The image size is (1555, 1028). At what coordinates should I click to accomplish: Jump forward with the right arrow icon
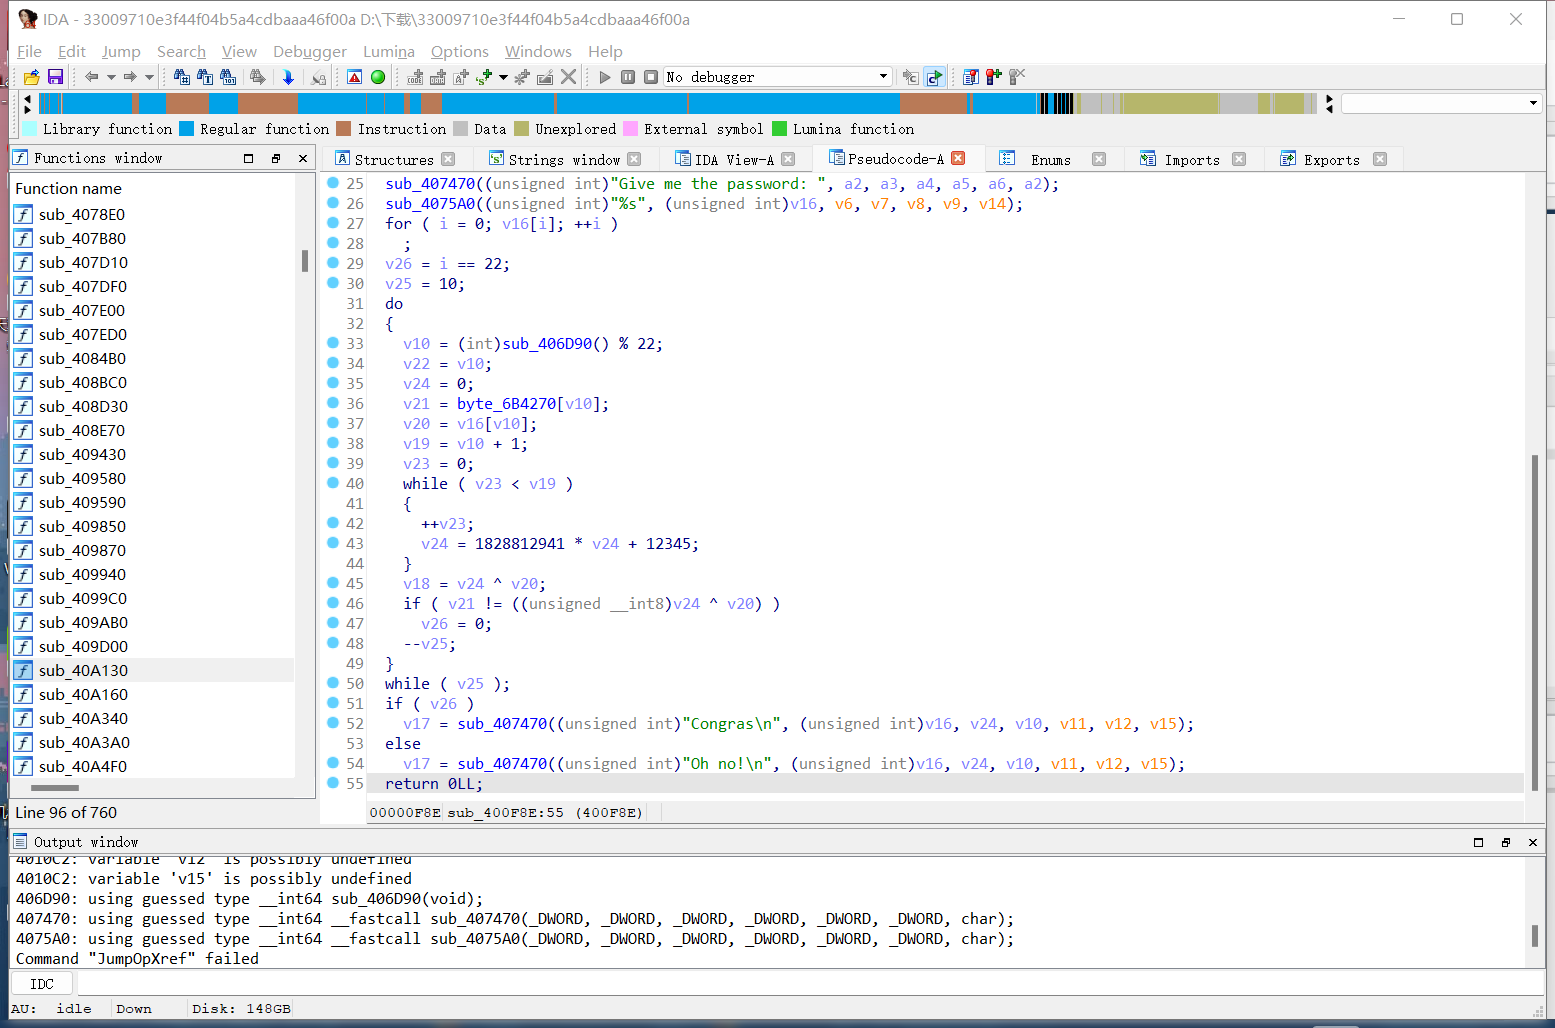click(130, 77)
